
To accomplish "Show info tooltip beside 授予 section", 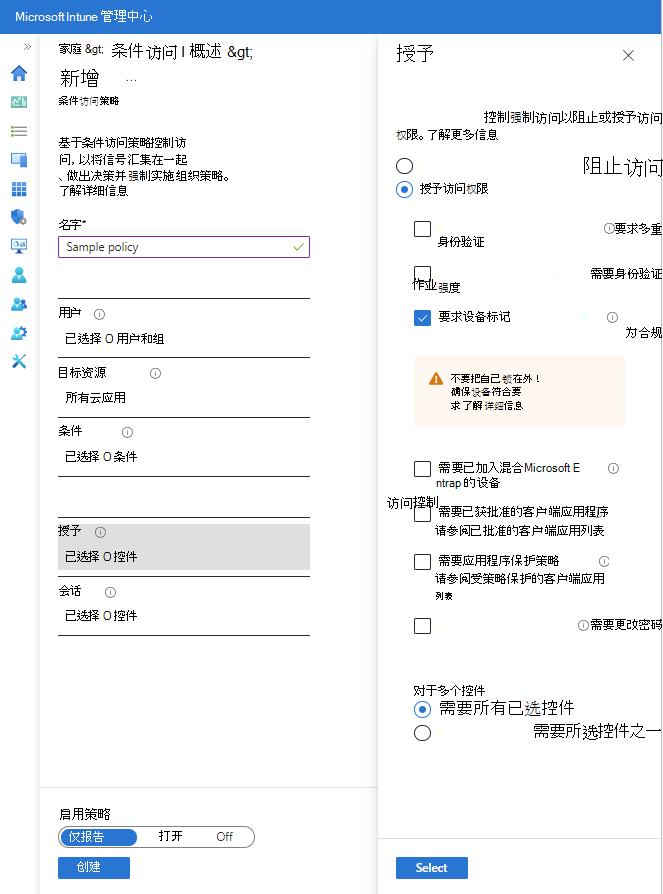I will [x=100, y=533].
